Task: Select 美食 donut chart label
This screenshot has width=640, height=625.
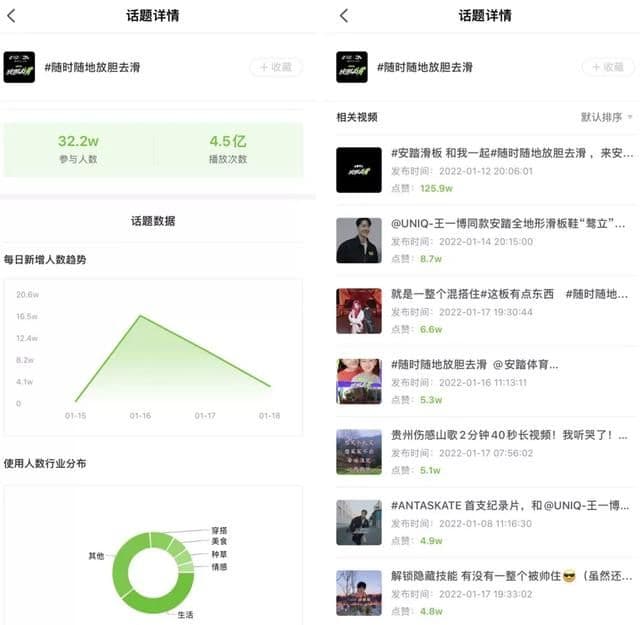Action: point(219,541)
